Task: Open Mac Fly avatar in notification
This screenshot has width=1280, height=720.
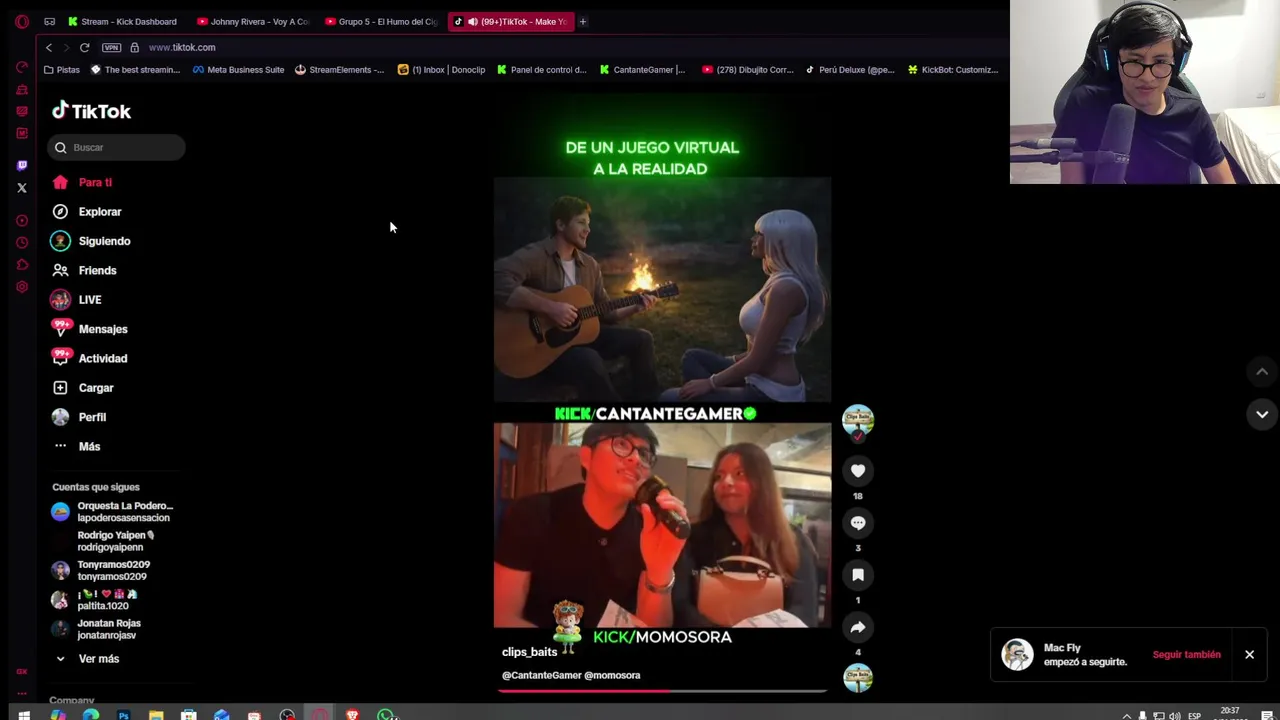Action: pyautogui.click(x=1017, y=654)
